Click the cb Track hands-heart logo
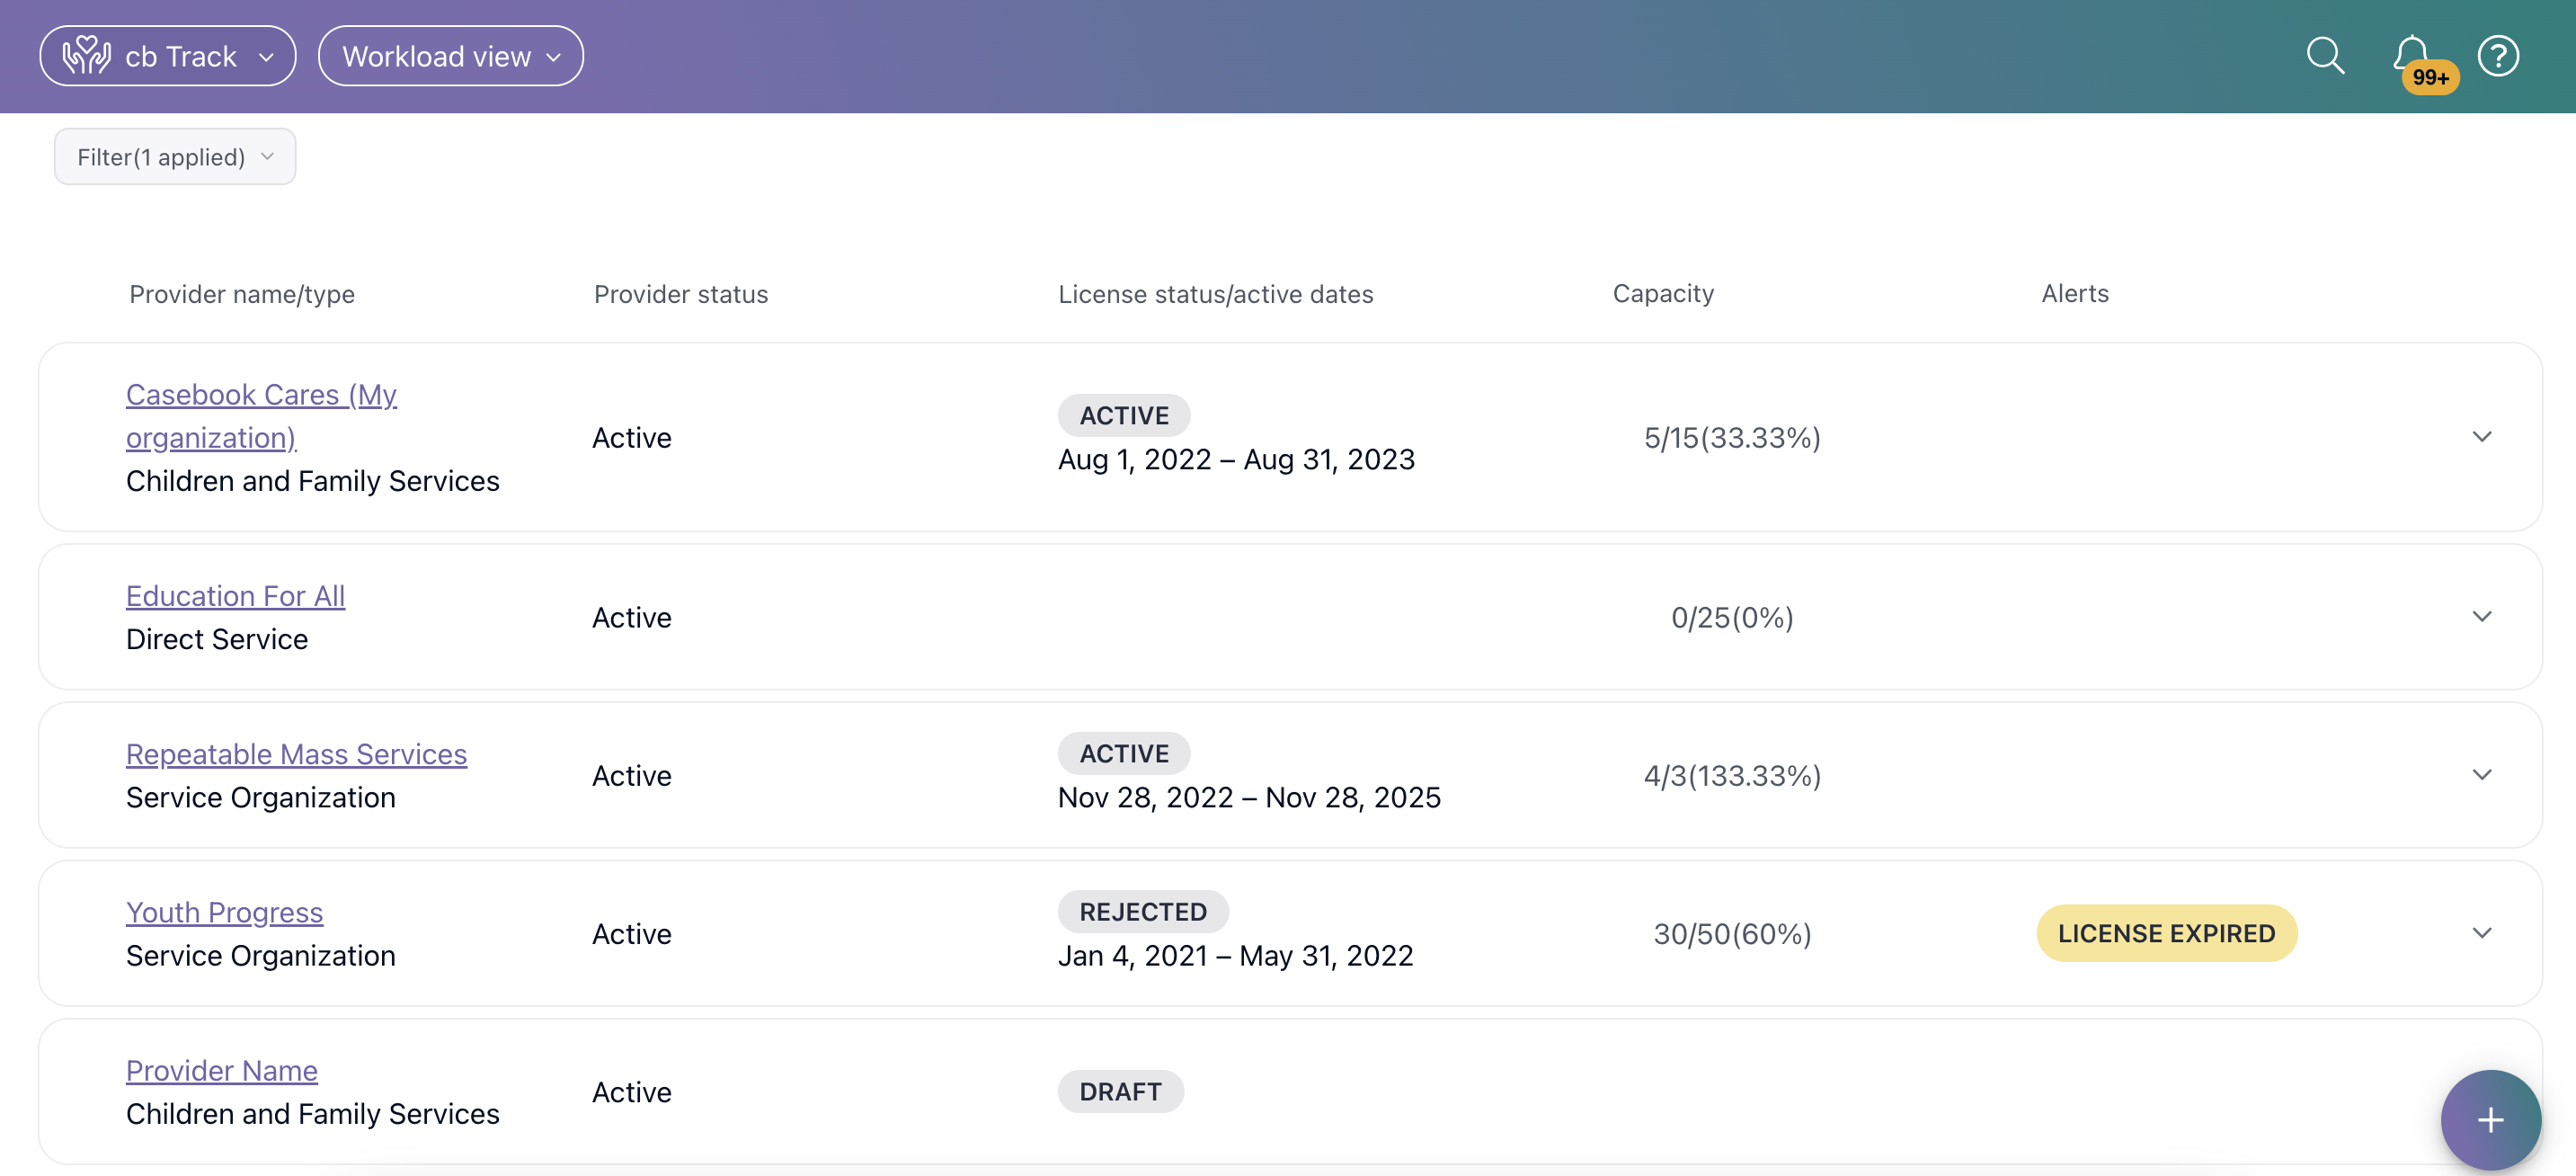The width and height of the screenshot is (2576, 1176). [x=86, y=56]
